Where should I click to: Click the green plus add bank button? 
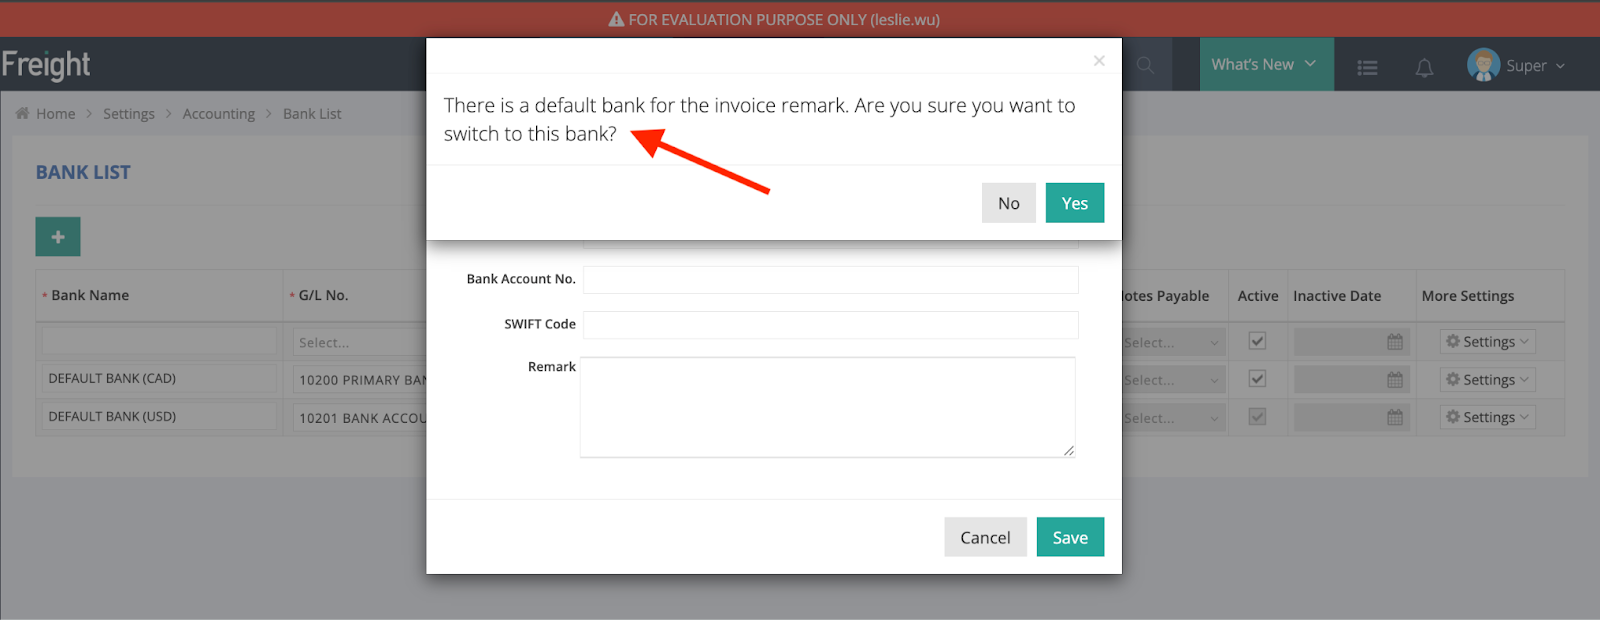point(58,237)
